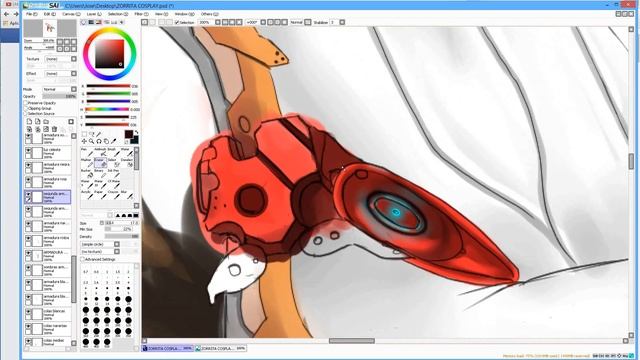Select the Binary pen tool
640x360 pixels.
pos(100,173)
